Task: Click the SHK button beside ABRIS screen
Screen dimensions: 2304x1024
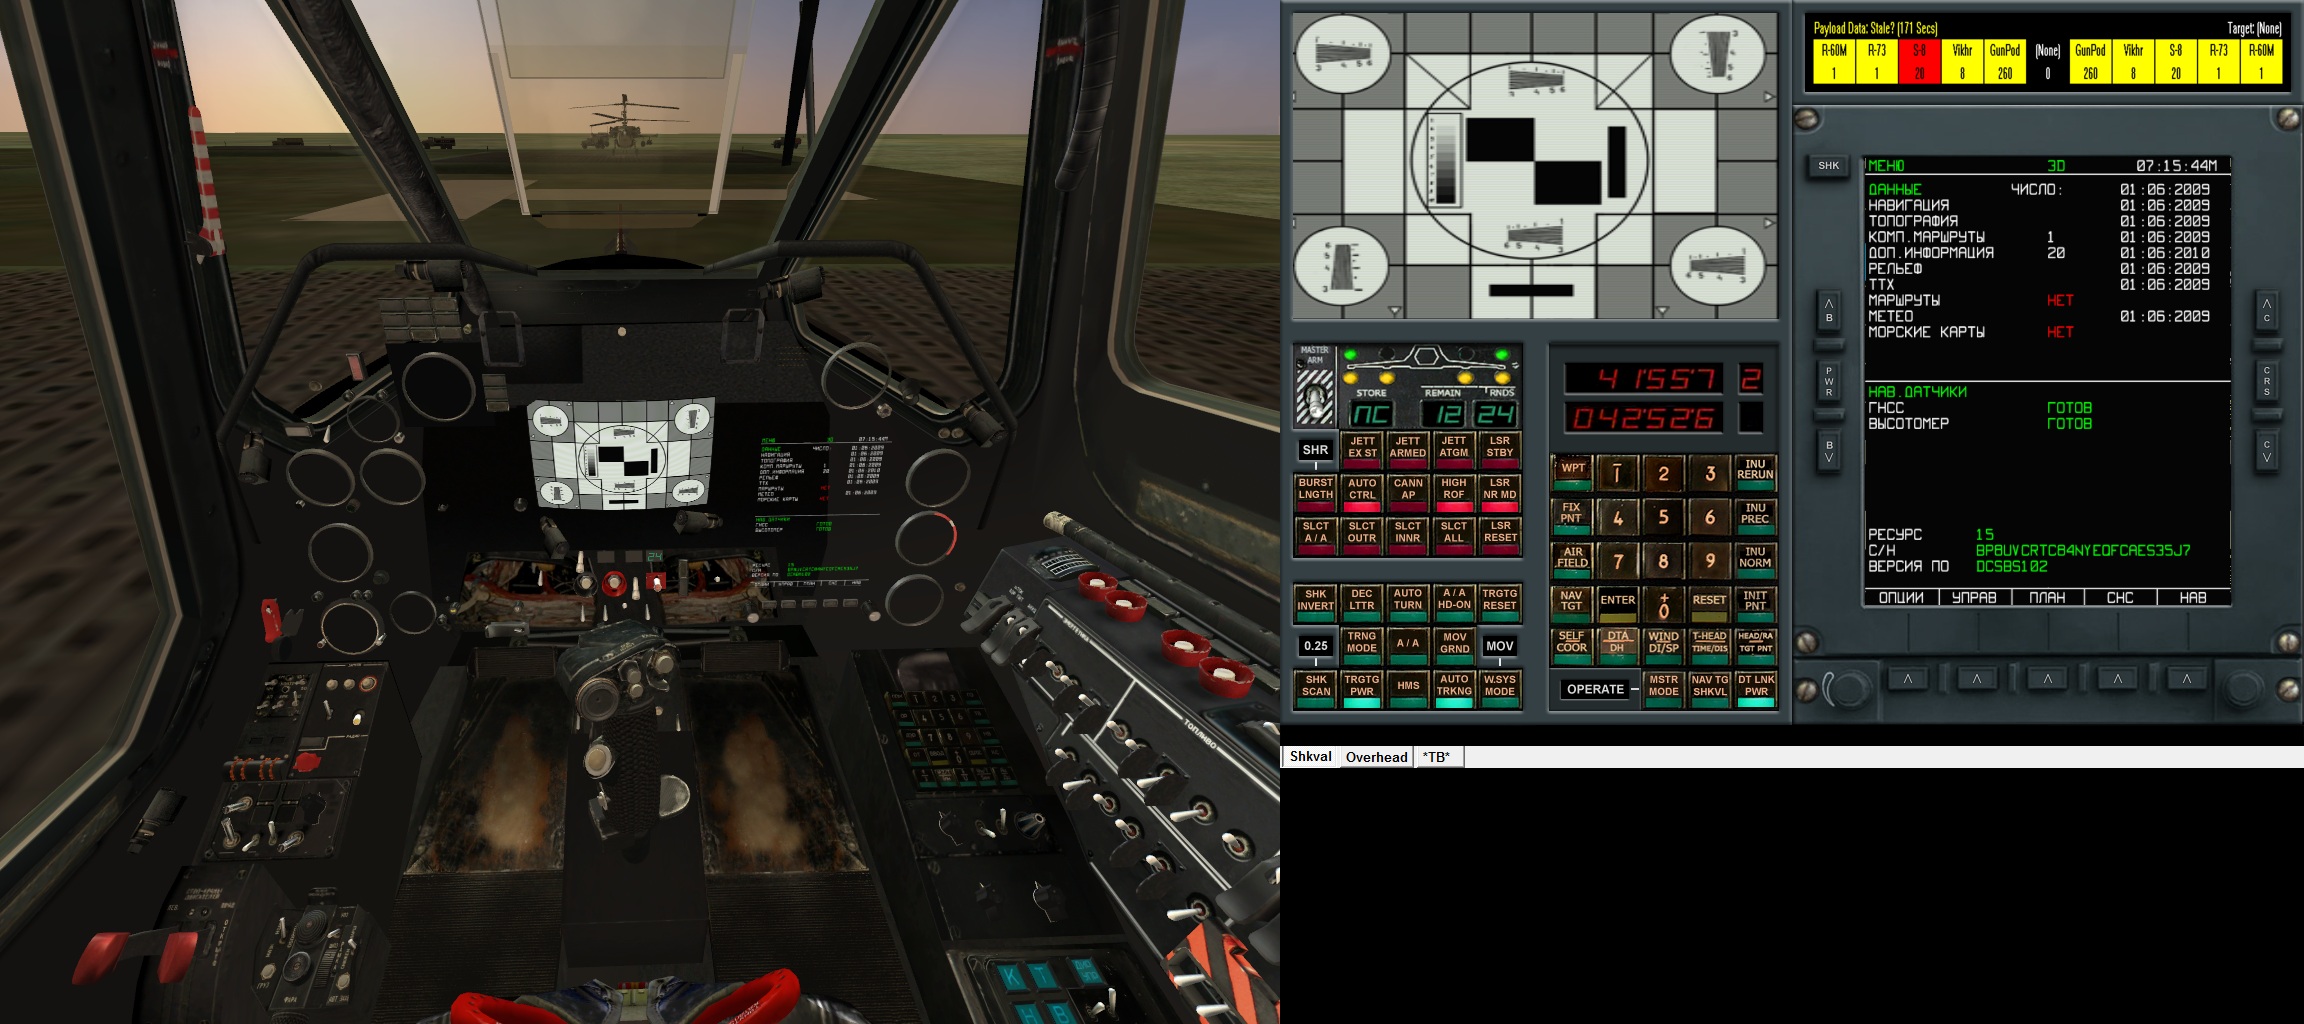Action: [1828, 166]
